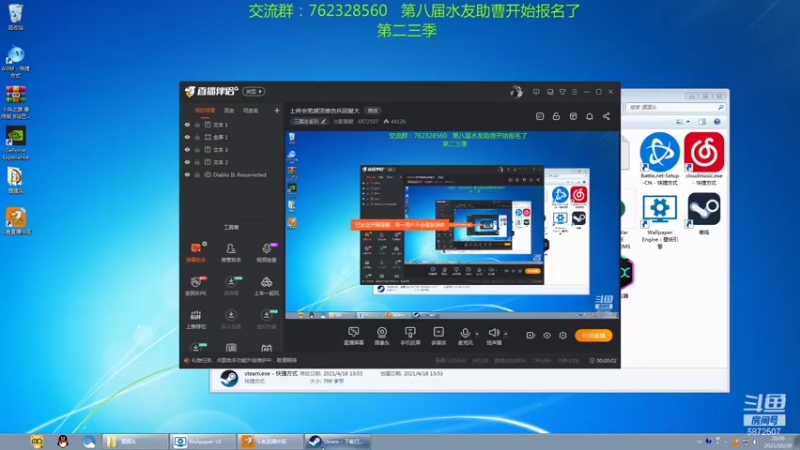Click the Explorer help question mark icon
Image resolution: width=800 pixels, height=450 pixels.
[717, 122]
